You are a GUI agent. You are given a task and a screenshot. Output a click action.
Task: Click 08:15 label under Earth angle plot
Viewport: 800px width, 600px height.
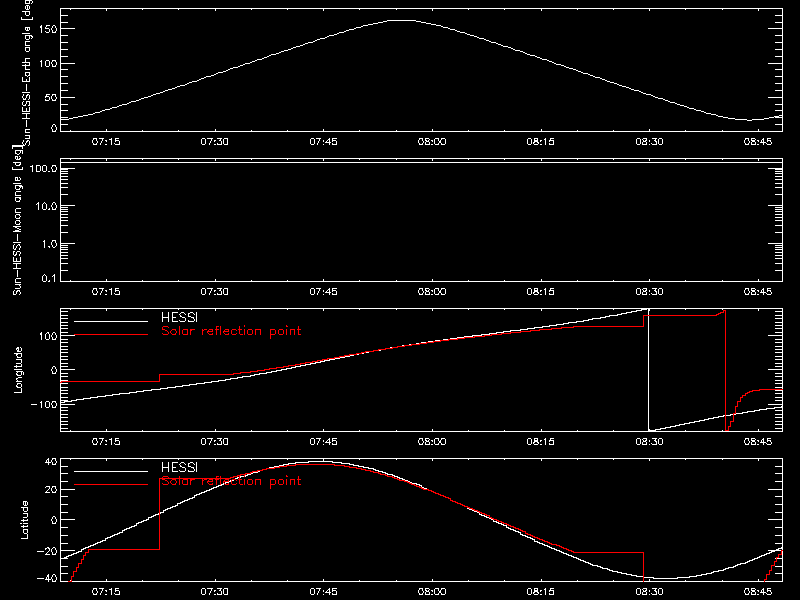[541, 141]
